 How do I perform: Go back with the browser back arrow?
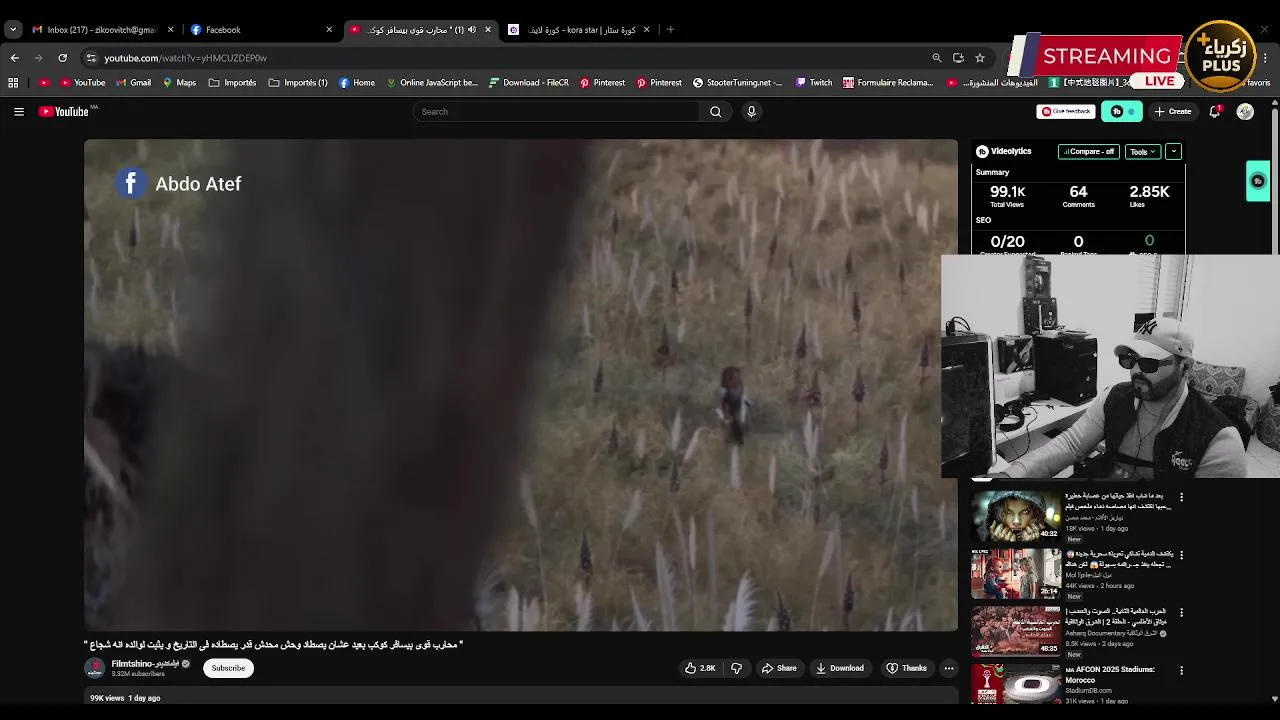(x=14, y=58)
